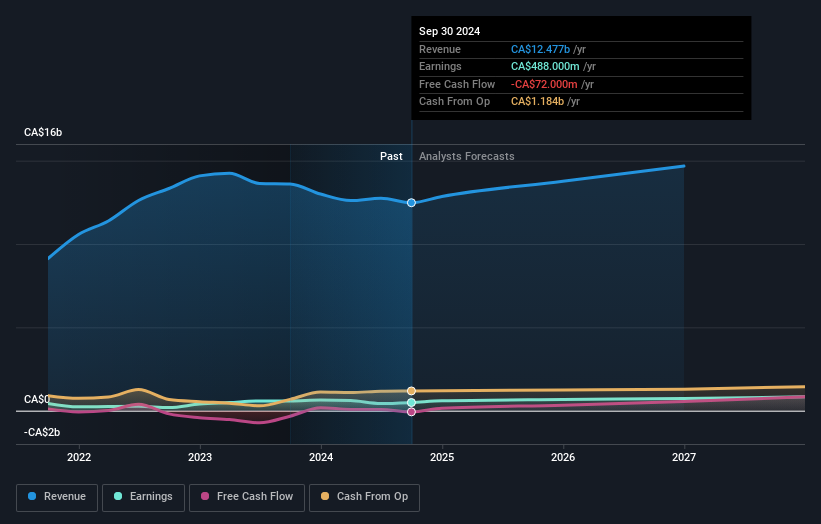
Task: Click the revenue forecast line endpoint at 2027
Action: click(x=683, y=166)
